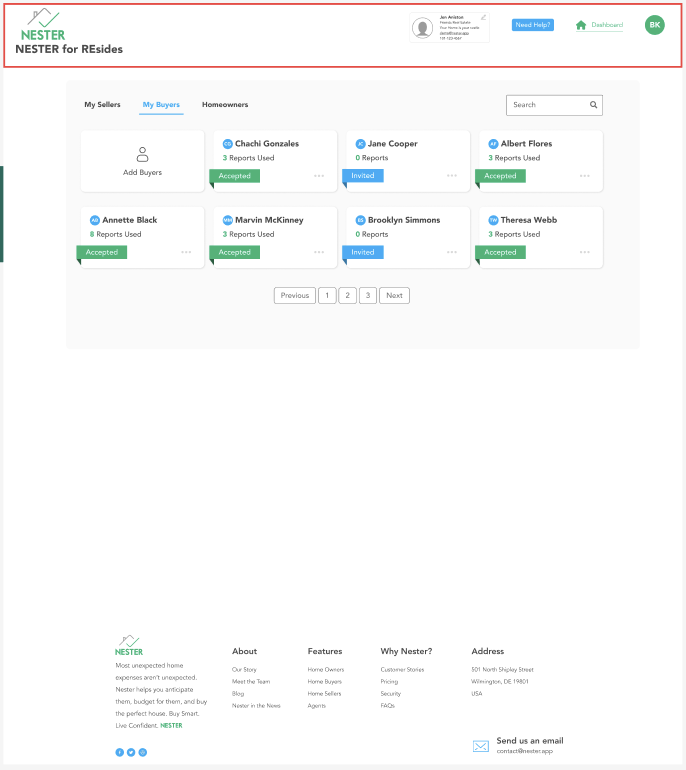
Task: Click the Theresa Webb name
Action: [529, 220]
